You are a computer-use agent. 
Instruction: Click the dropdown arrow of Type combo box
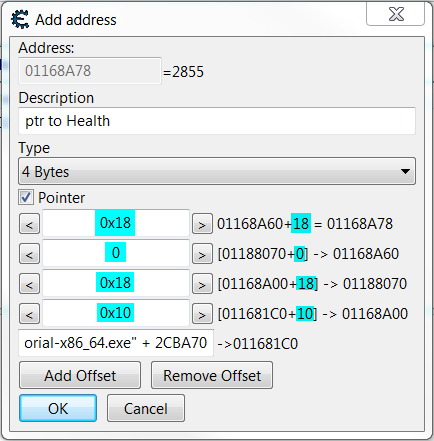pyautogui.click(x=405, y=171)
